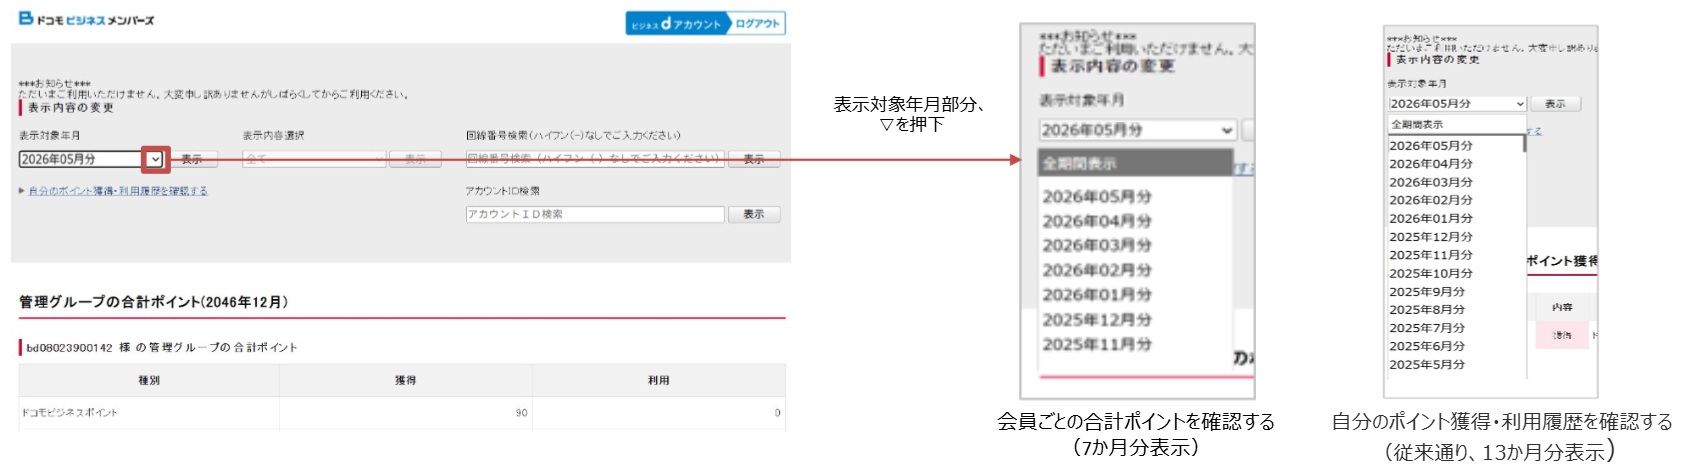Image resolution: width=1705 pixels, height=472 pixels.
Task: Select the 利用 column header
Action: (x=658, y=381)
